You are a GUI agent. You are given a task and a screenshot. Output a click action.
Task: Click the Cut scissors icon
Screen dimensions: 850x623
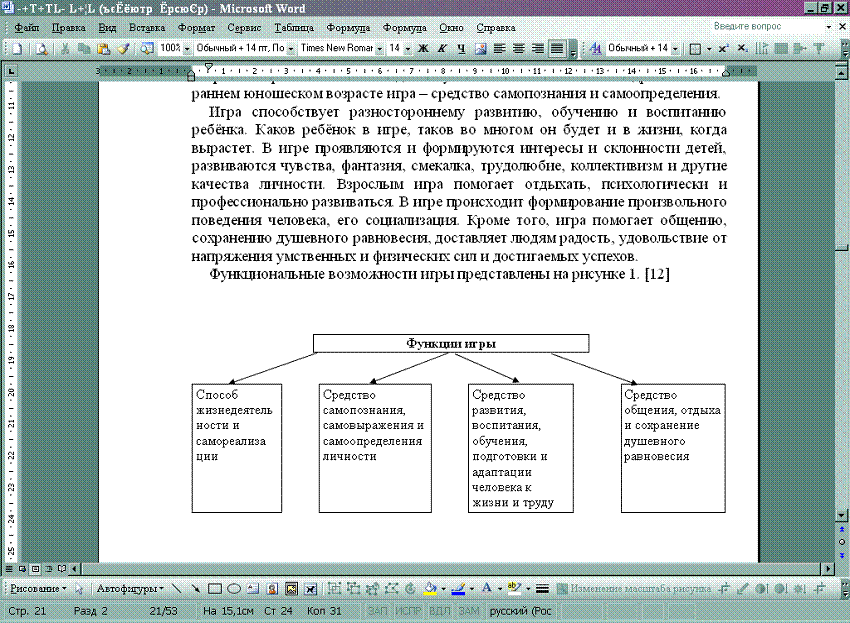coord(66,48)
